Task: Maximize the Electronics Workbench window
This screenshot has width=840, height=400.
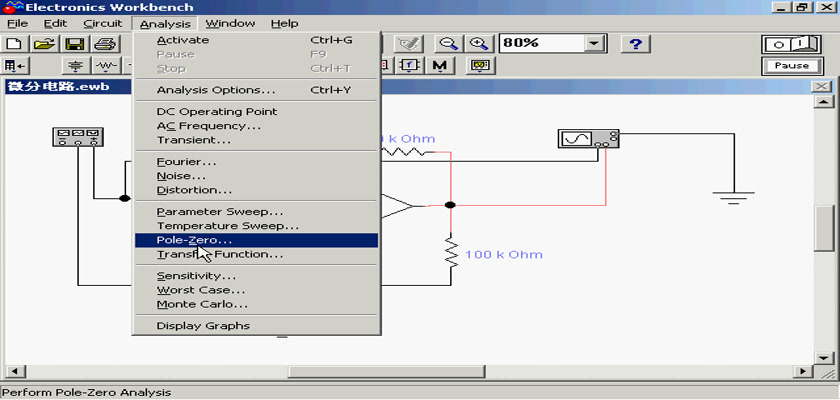Action: tap(802, 7)
